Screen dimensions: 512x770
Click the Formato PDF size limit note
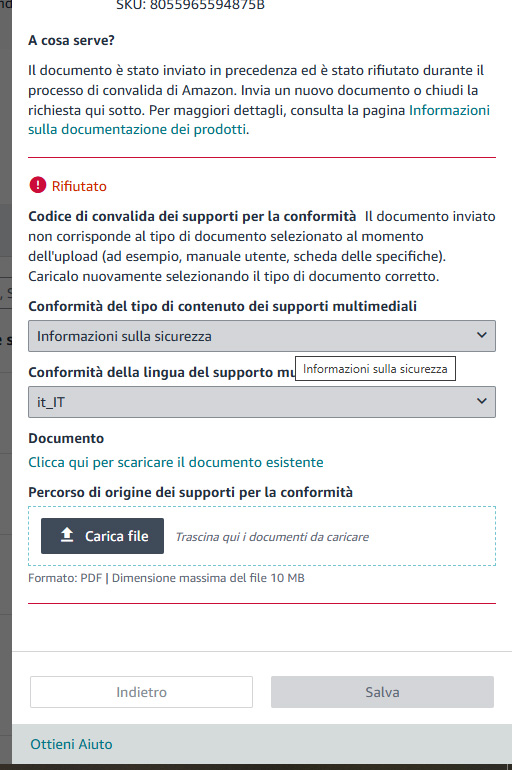point(166,578)
